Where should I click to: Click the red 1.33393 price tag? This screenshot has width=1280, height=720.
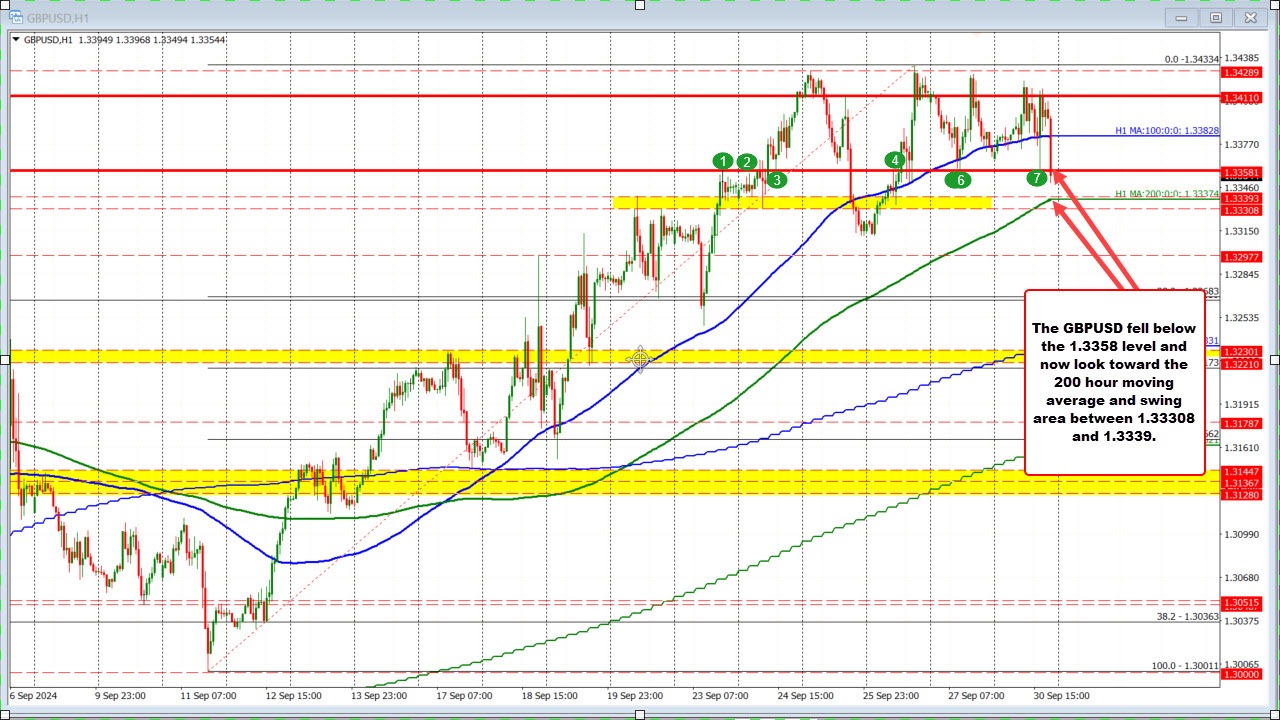[1240, 198]
